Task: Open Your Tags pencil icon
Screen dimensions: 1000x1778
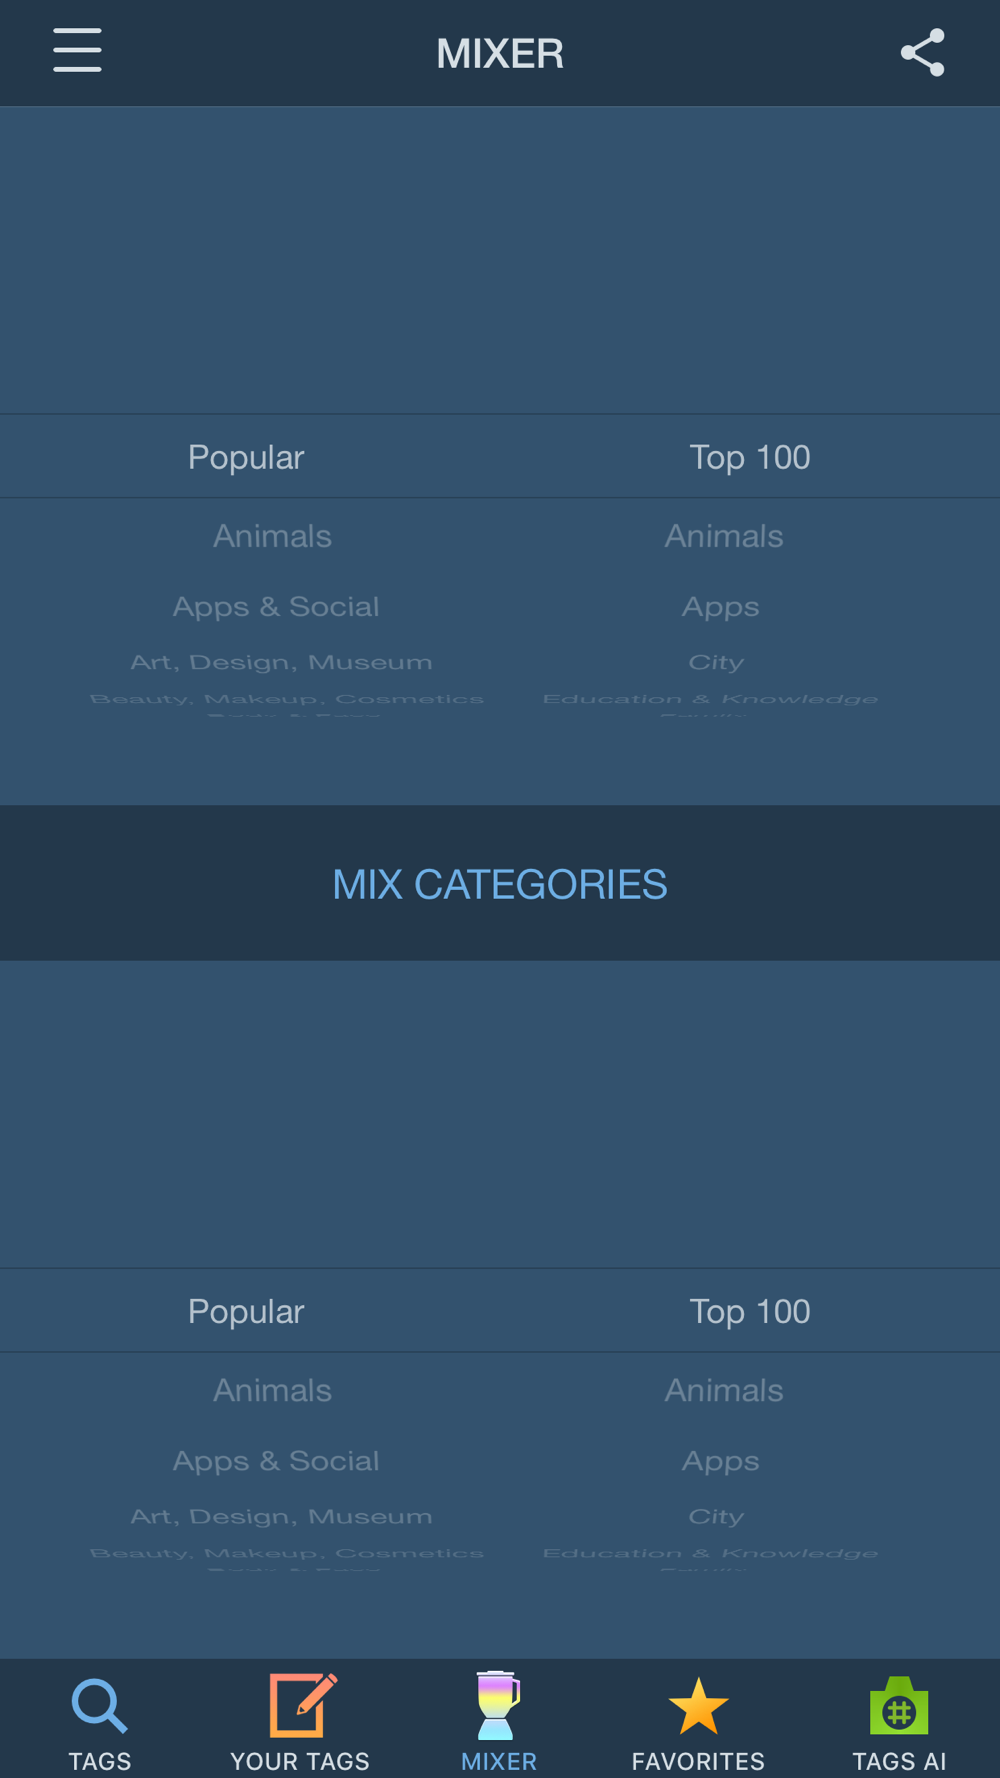Action: tap(301, 1705)
